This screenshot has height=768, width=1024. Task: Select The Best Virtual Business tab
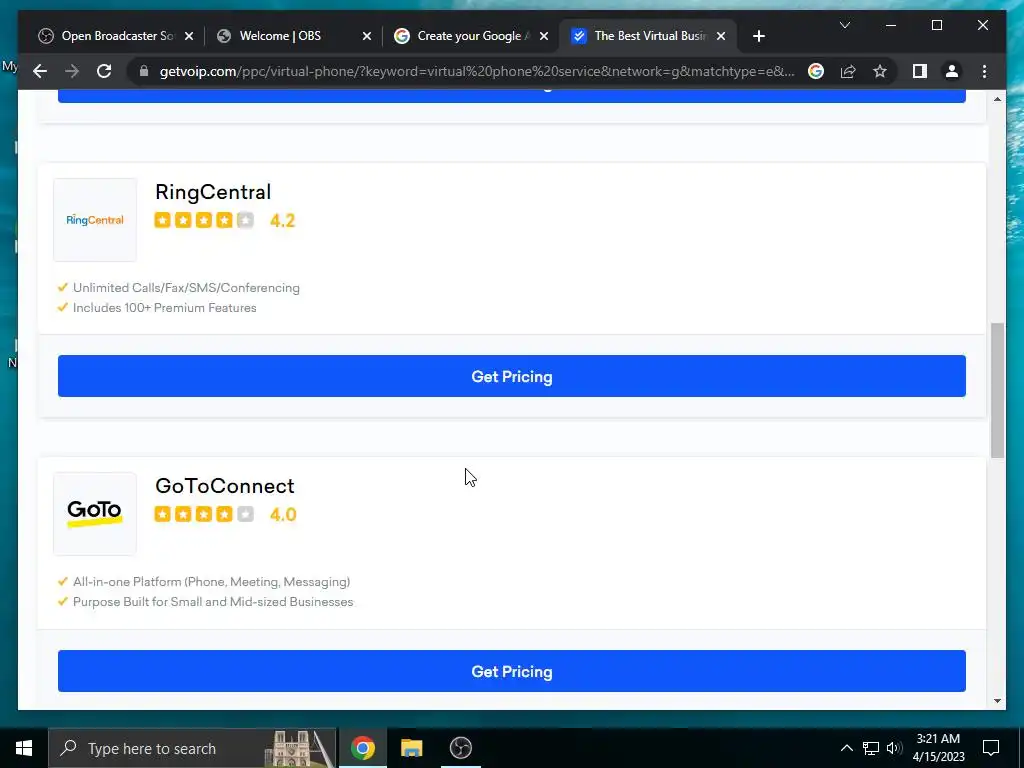pyautogui.click(x=650, y=36)
